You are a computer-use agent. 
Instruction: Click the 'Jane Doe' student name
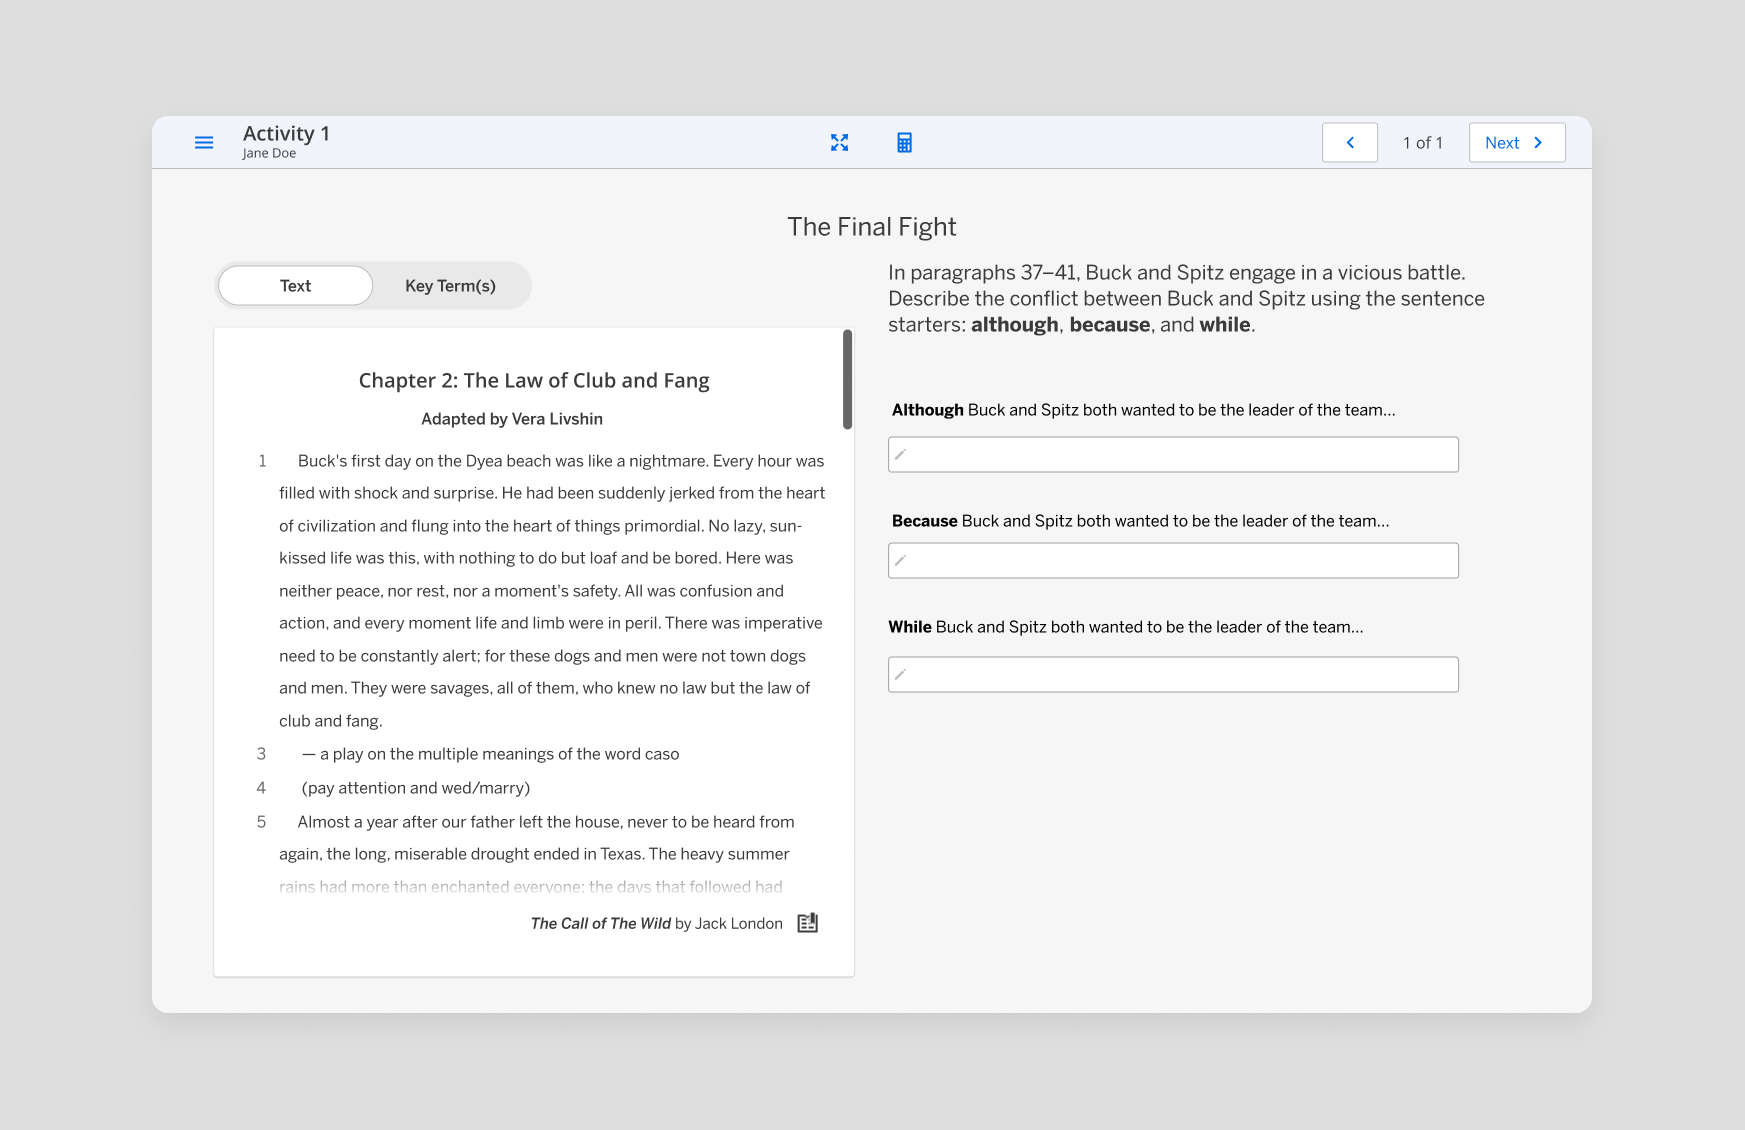pyautogui.click(x=269, y=153)
